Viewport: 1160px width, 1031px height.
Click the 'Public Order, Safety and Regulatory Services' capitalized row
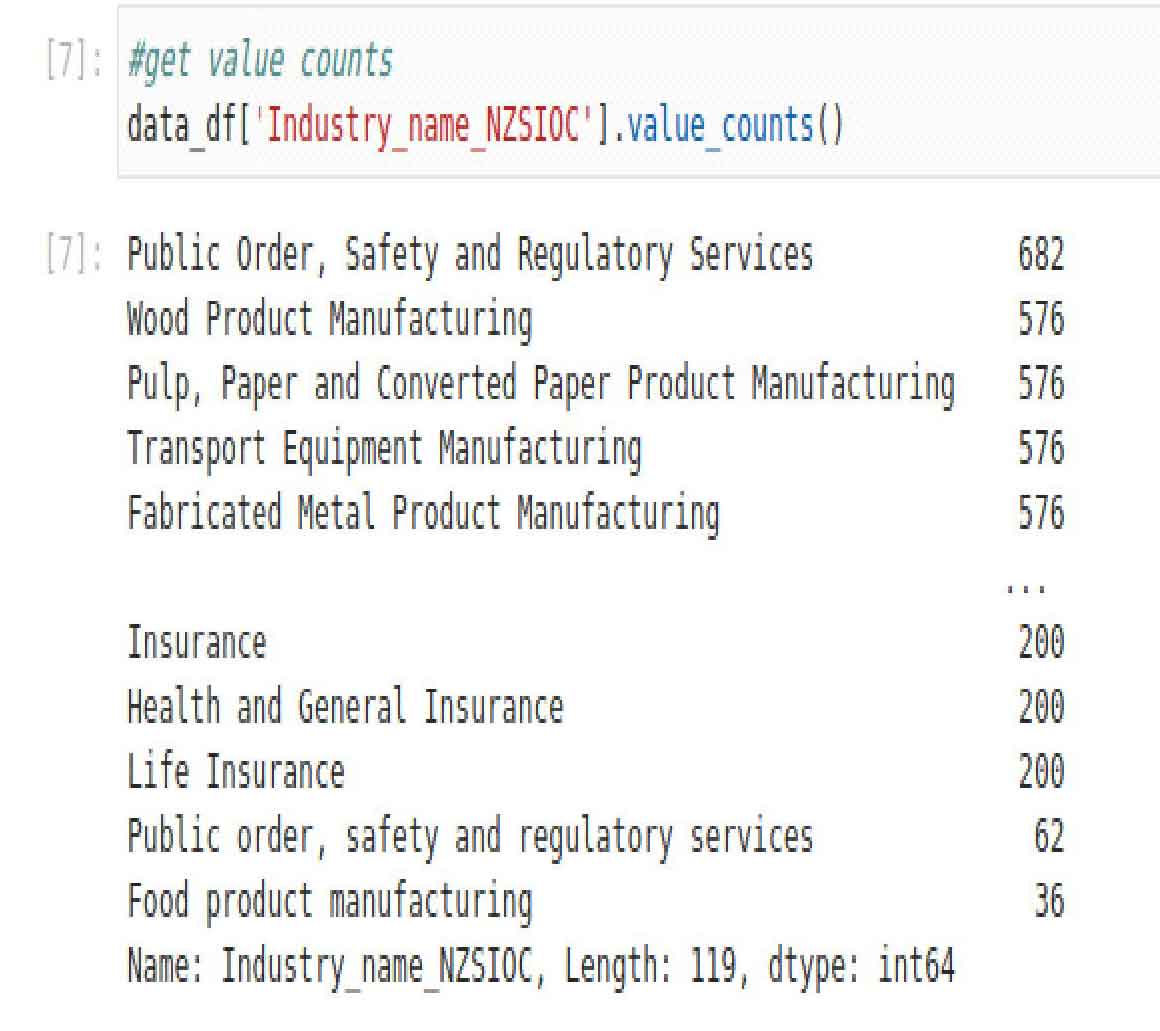click(469, 257)
